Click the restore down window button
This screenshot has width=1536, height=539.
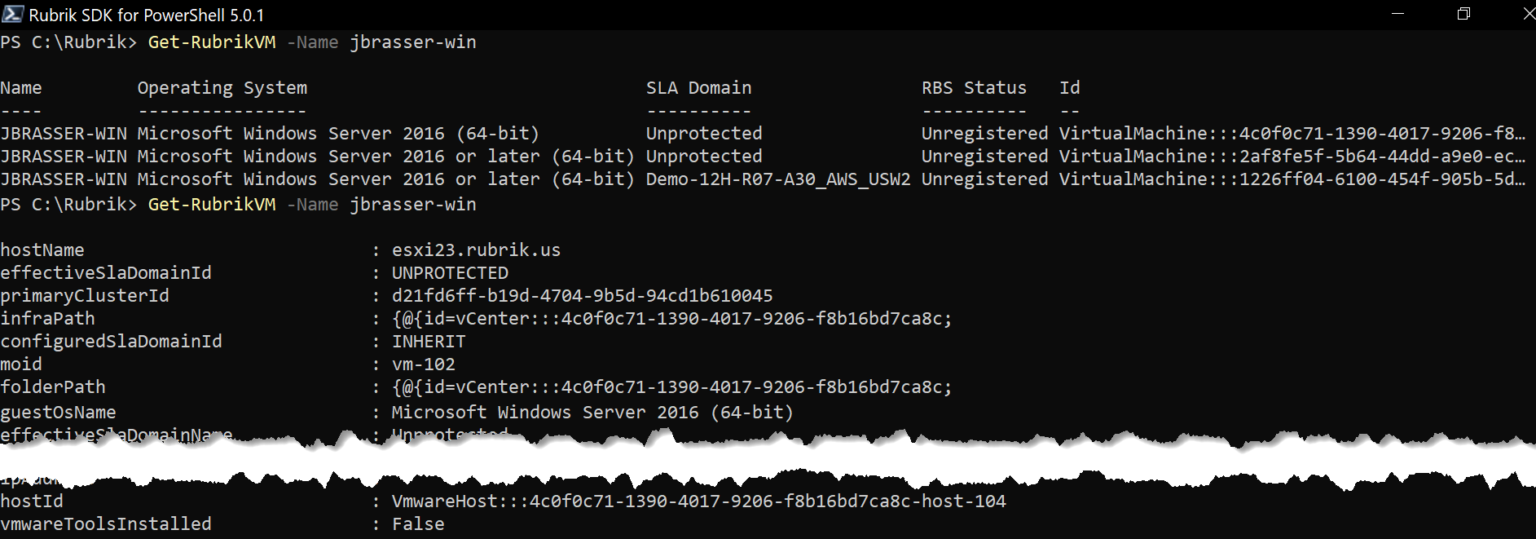(1464, 14)
